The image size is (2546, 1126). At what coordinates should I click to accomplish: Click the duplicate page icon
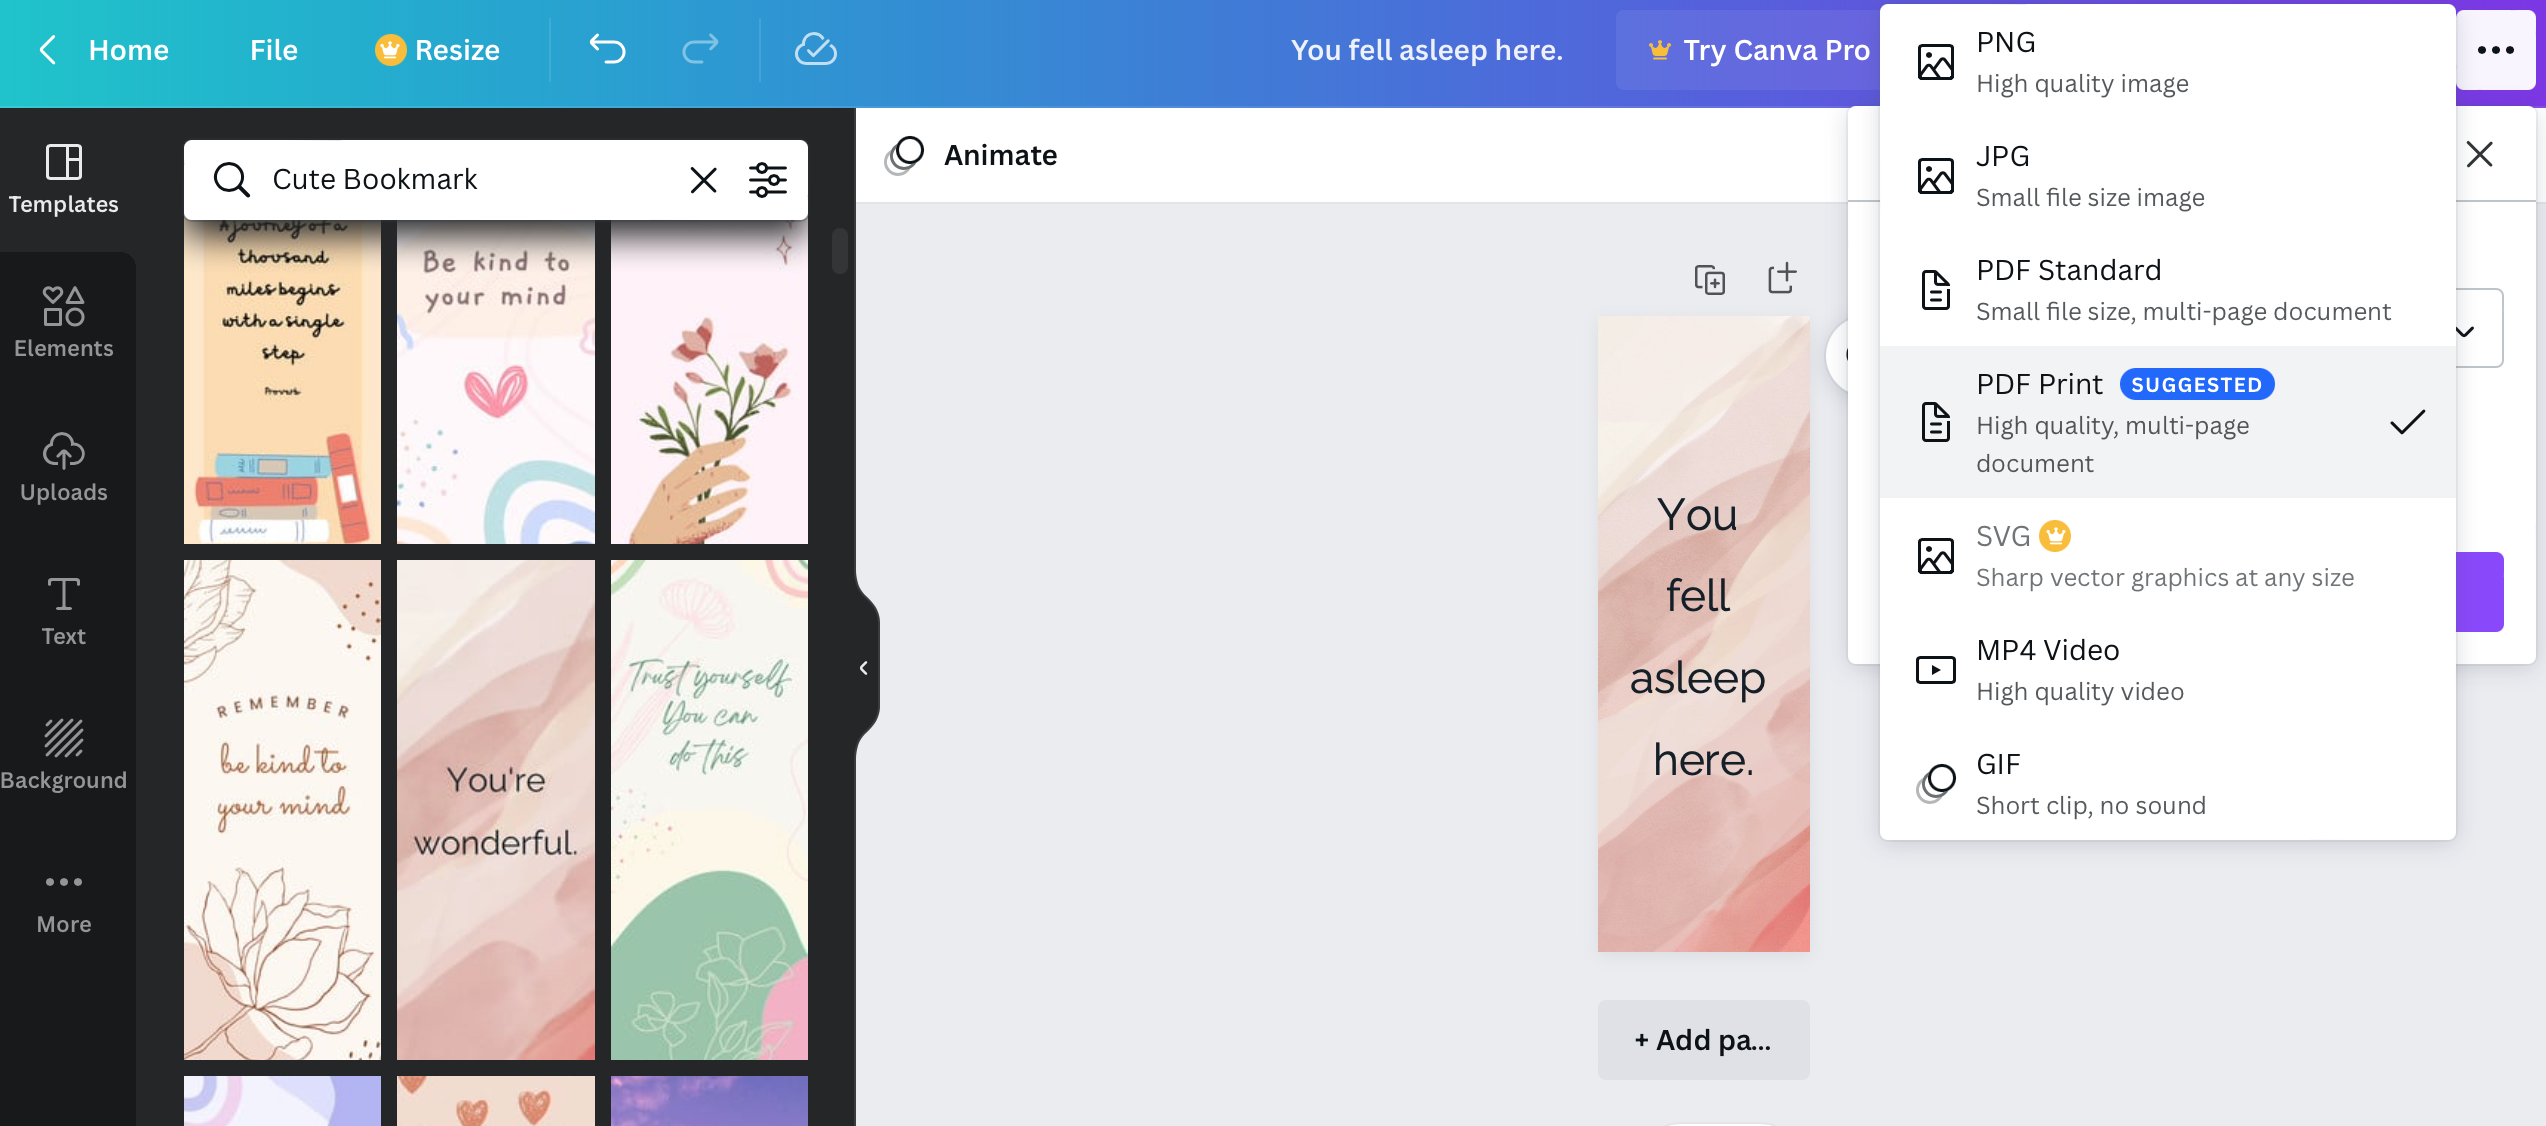tap(1710, 278)
